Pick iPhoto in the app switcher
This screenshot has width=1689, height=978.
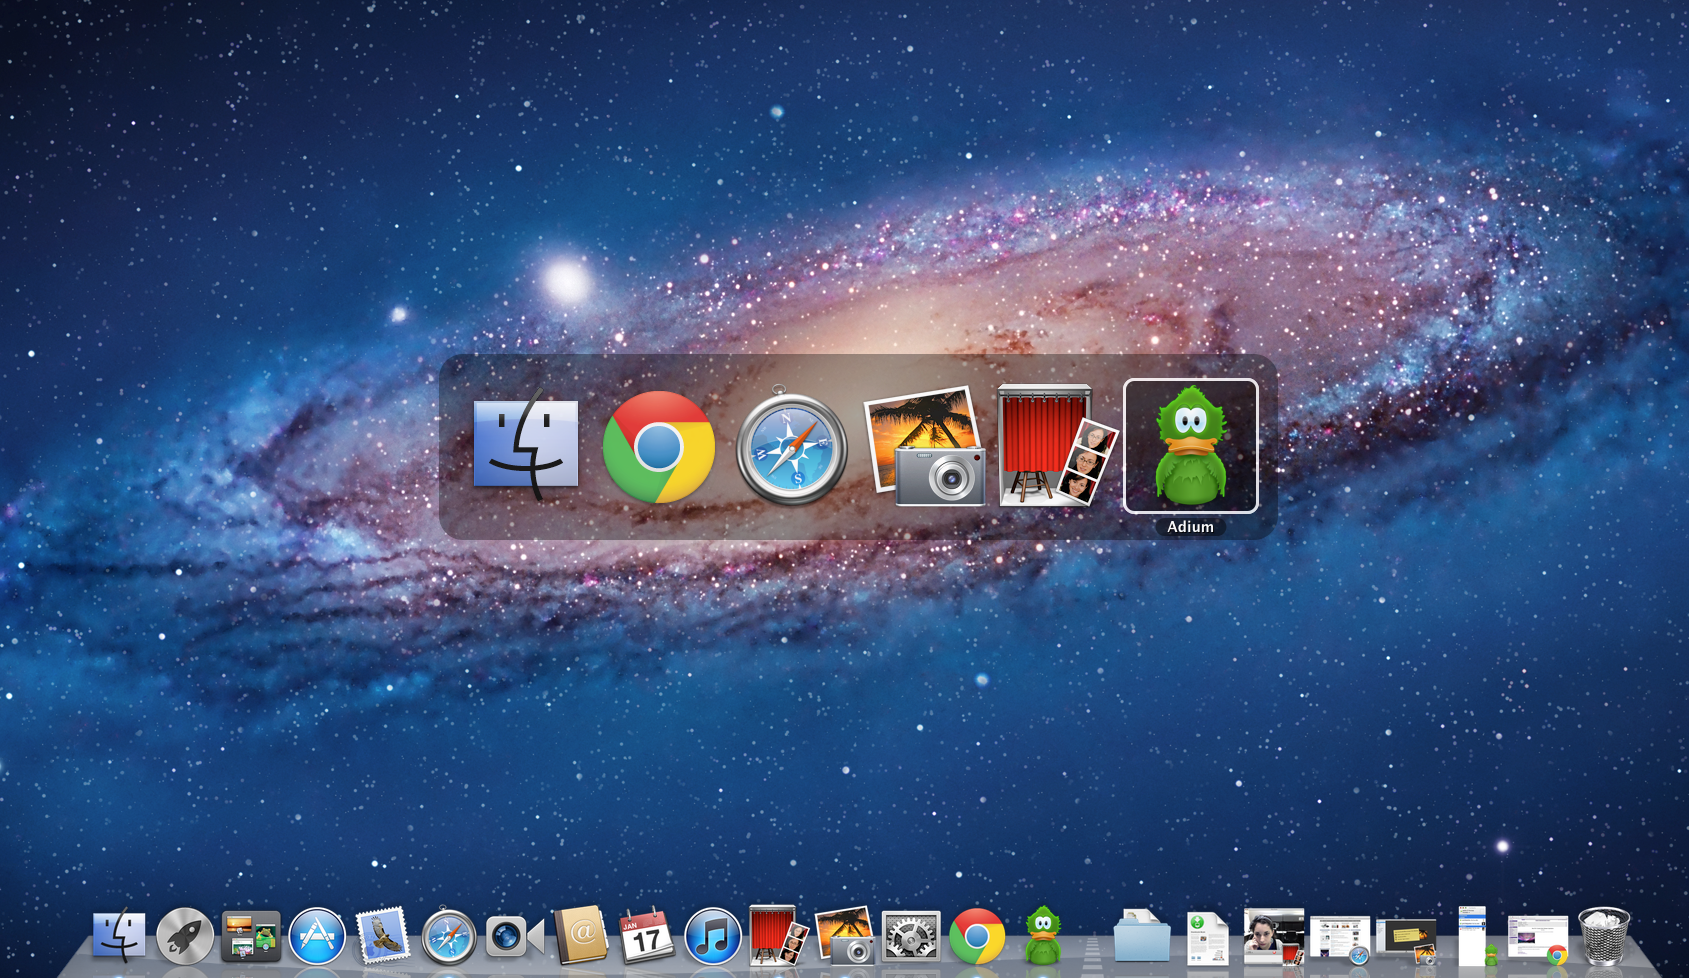pos(925,446)
